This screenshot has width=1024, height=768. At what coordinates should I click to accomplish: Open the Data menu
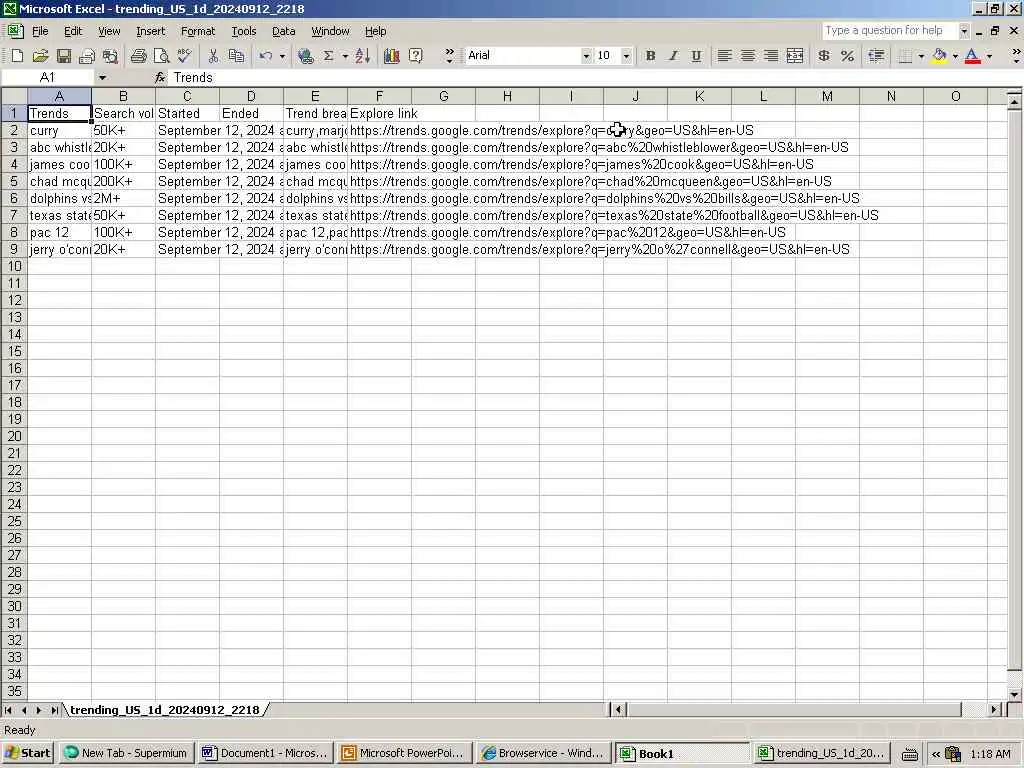point(283,31)
